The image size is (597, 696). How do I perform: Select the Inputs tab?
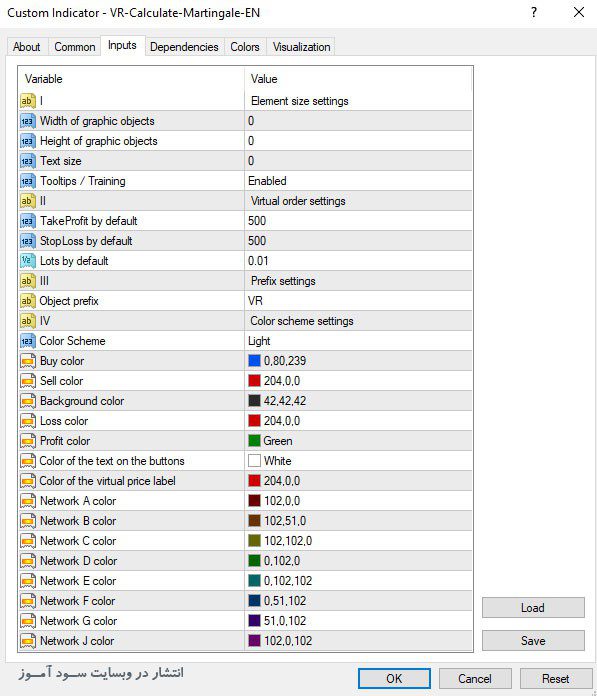point(123,45)
